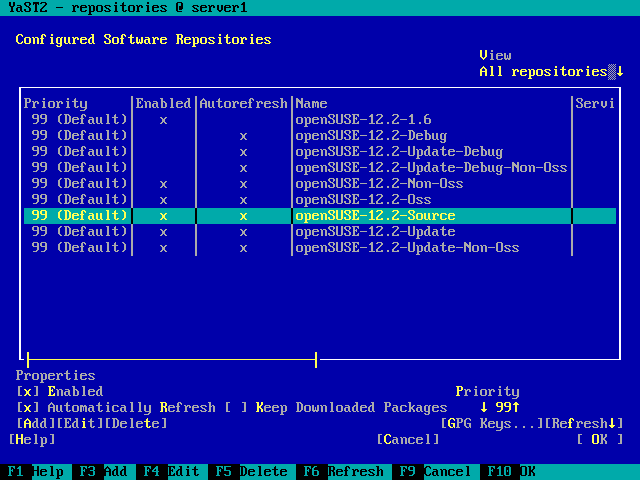
Task: Toggle the Enabled checkbox in Properties
Action: (x=28, y=391)
